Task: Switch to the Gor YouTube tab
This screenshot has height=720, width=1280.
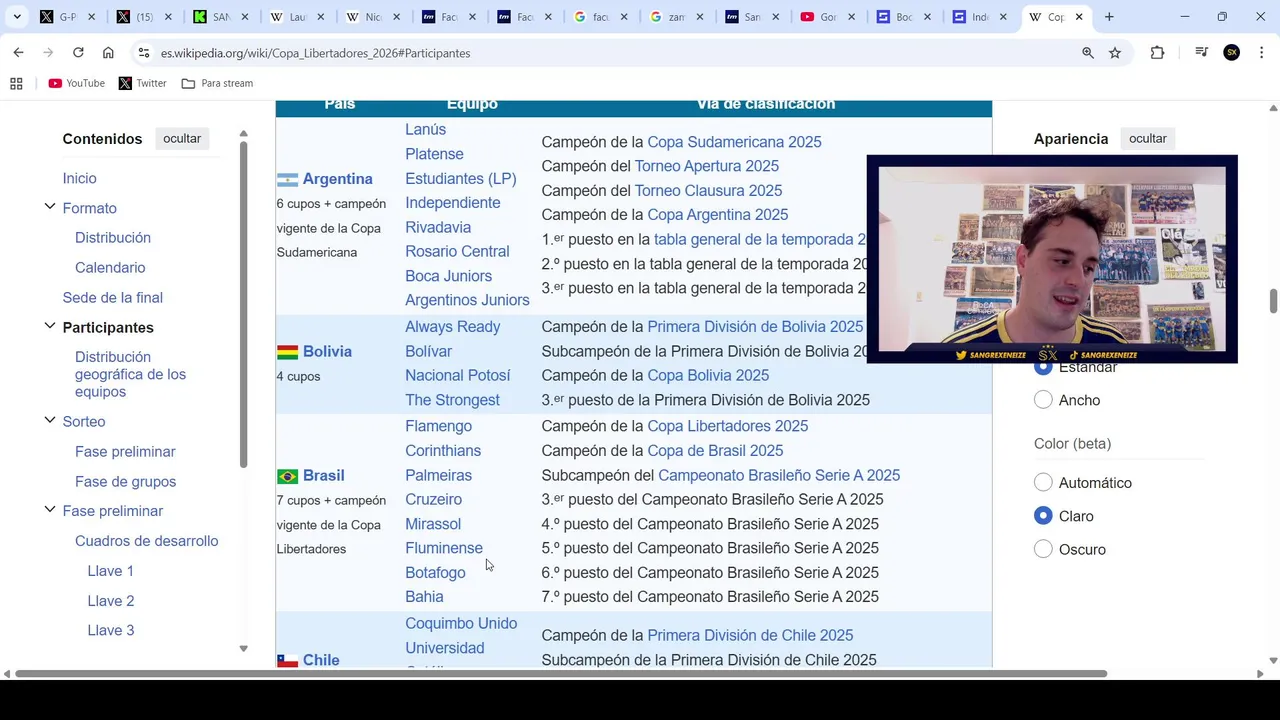Action: tap(826, 17)
